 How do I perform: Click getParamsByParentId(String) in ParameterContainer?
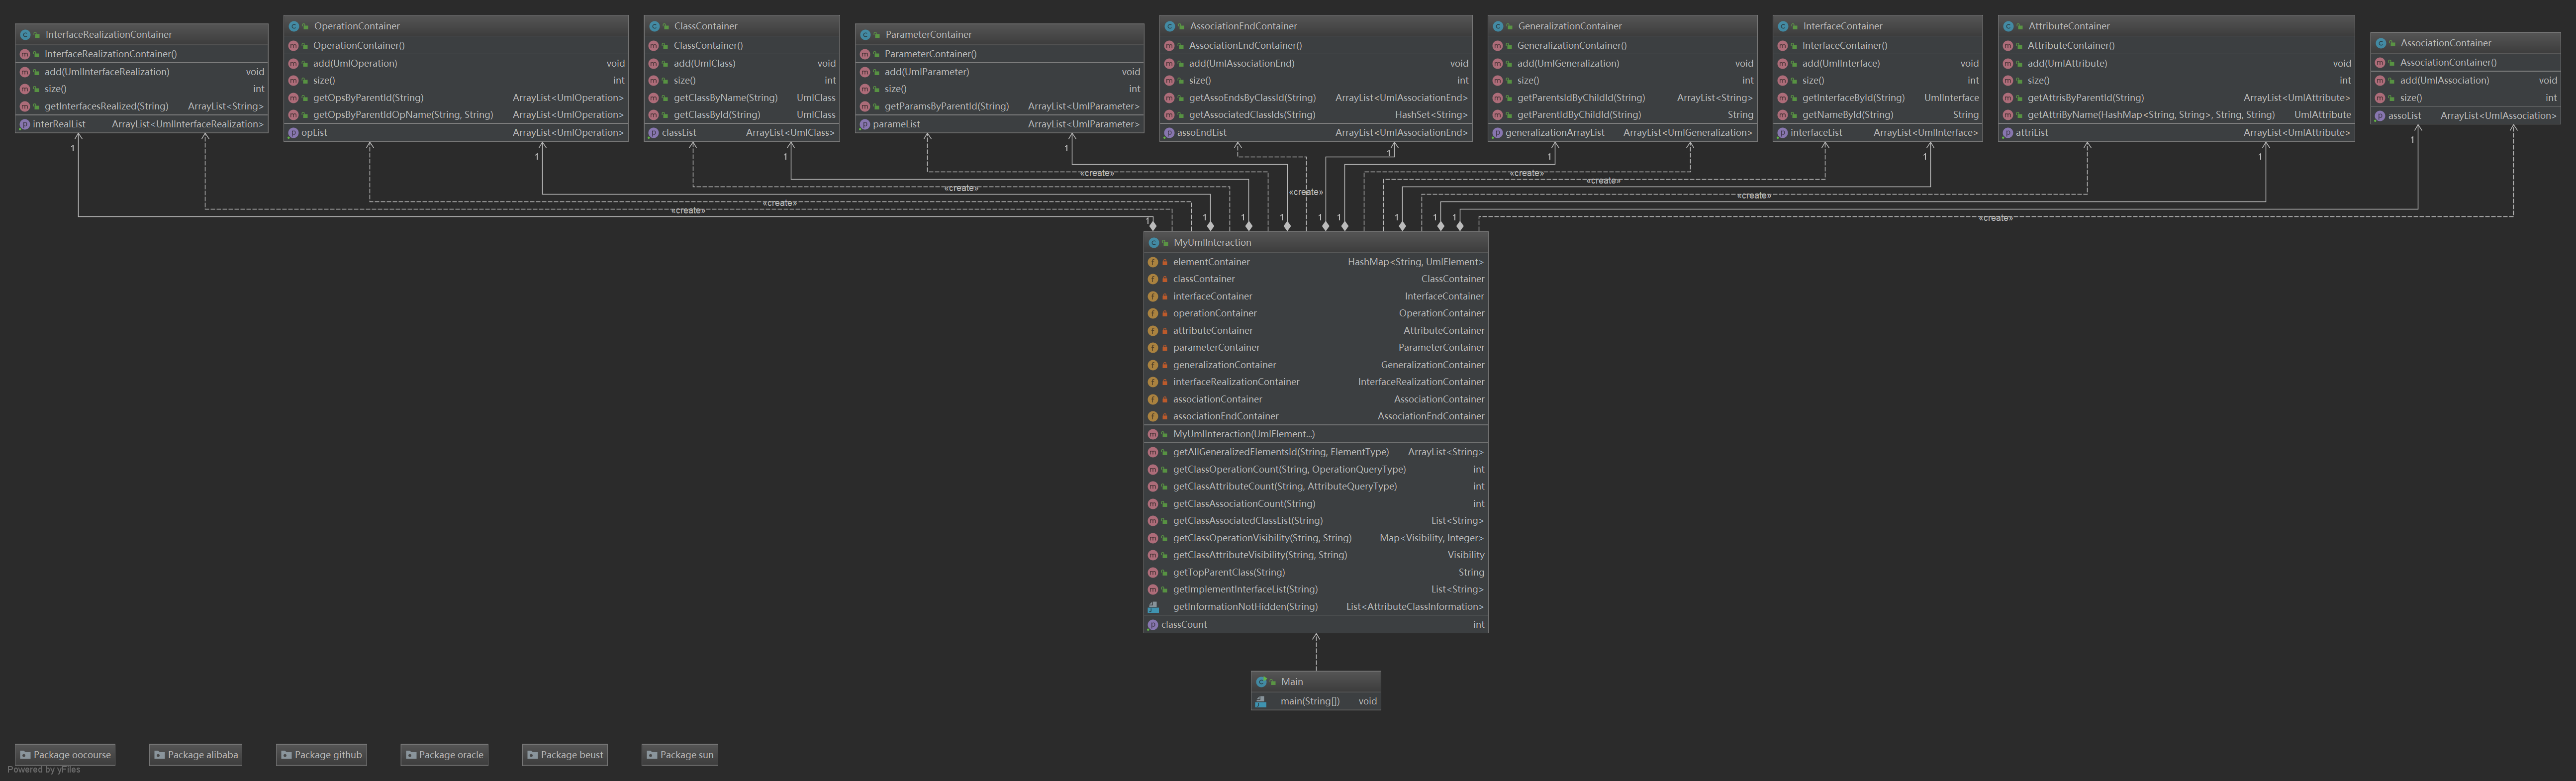[x=946, y=106]
